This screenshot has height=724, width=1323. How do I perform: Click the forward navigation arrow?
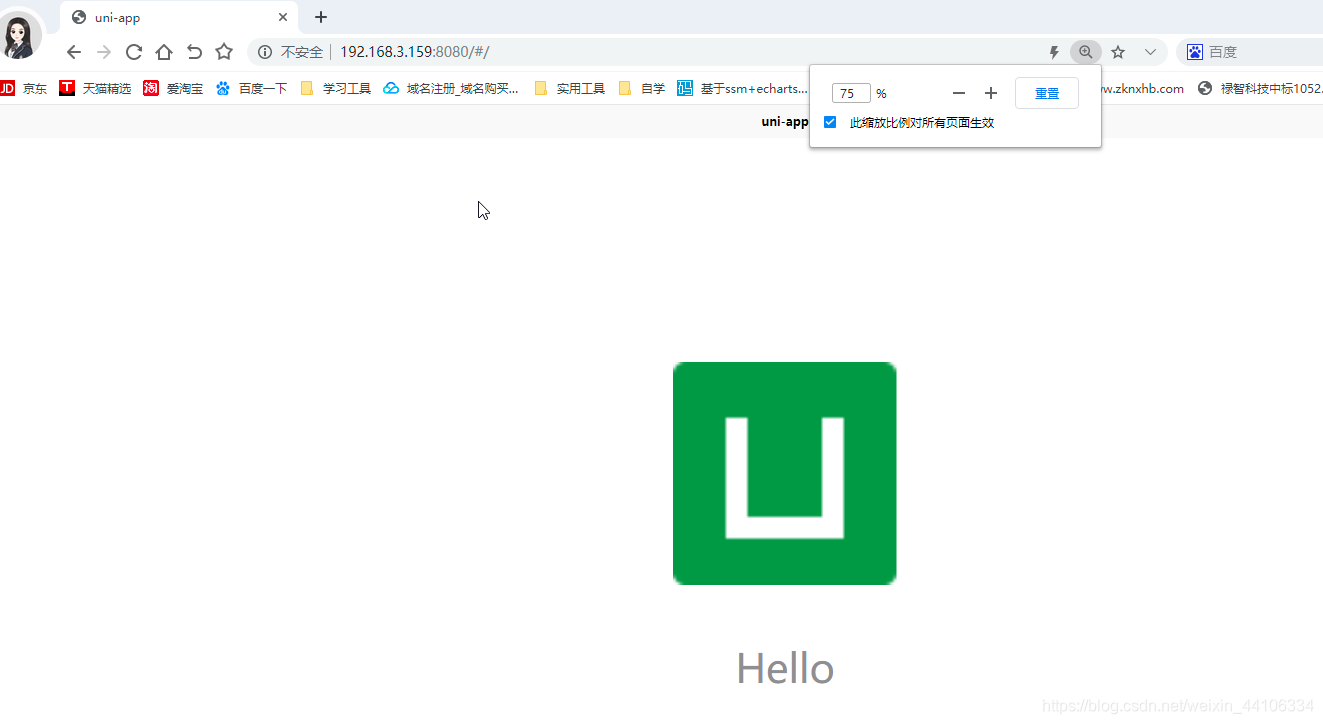(x=104, y=52)
